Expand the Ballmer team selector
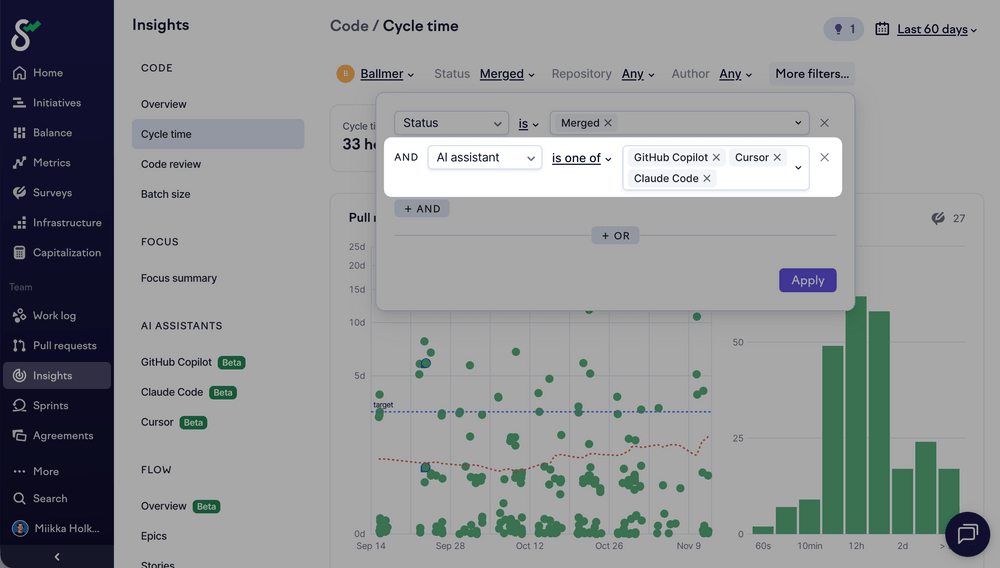This screenshot has height=568, width=1000. pyautogui.click(x=386, y=74)
